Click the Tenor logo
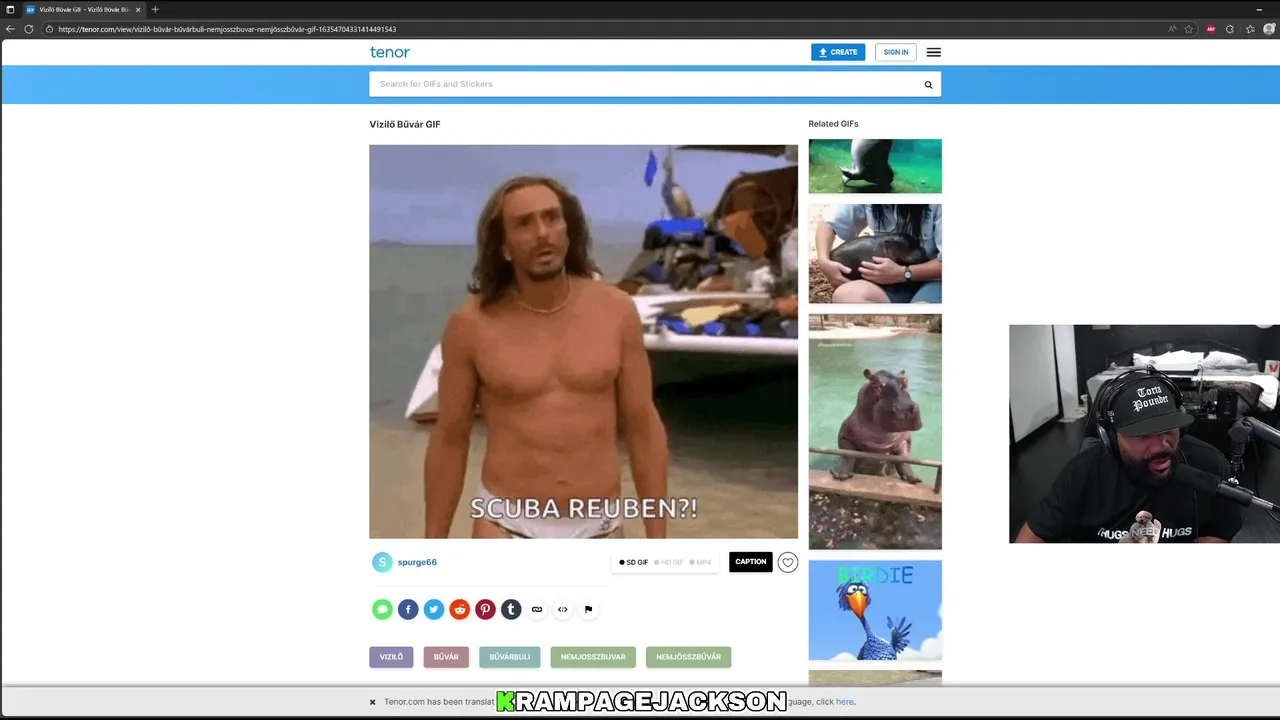Viewport: 1280px width, 720px height. point(390,52)
